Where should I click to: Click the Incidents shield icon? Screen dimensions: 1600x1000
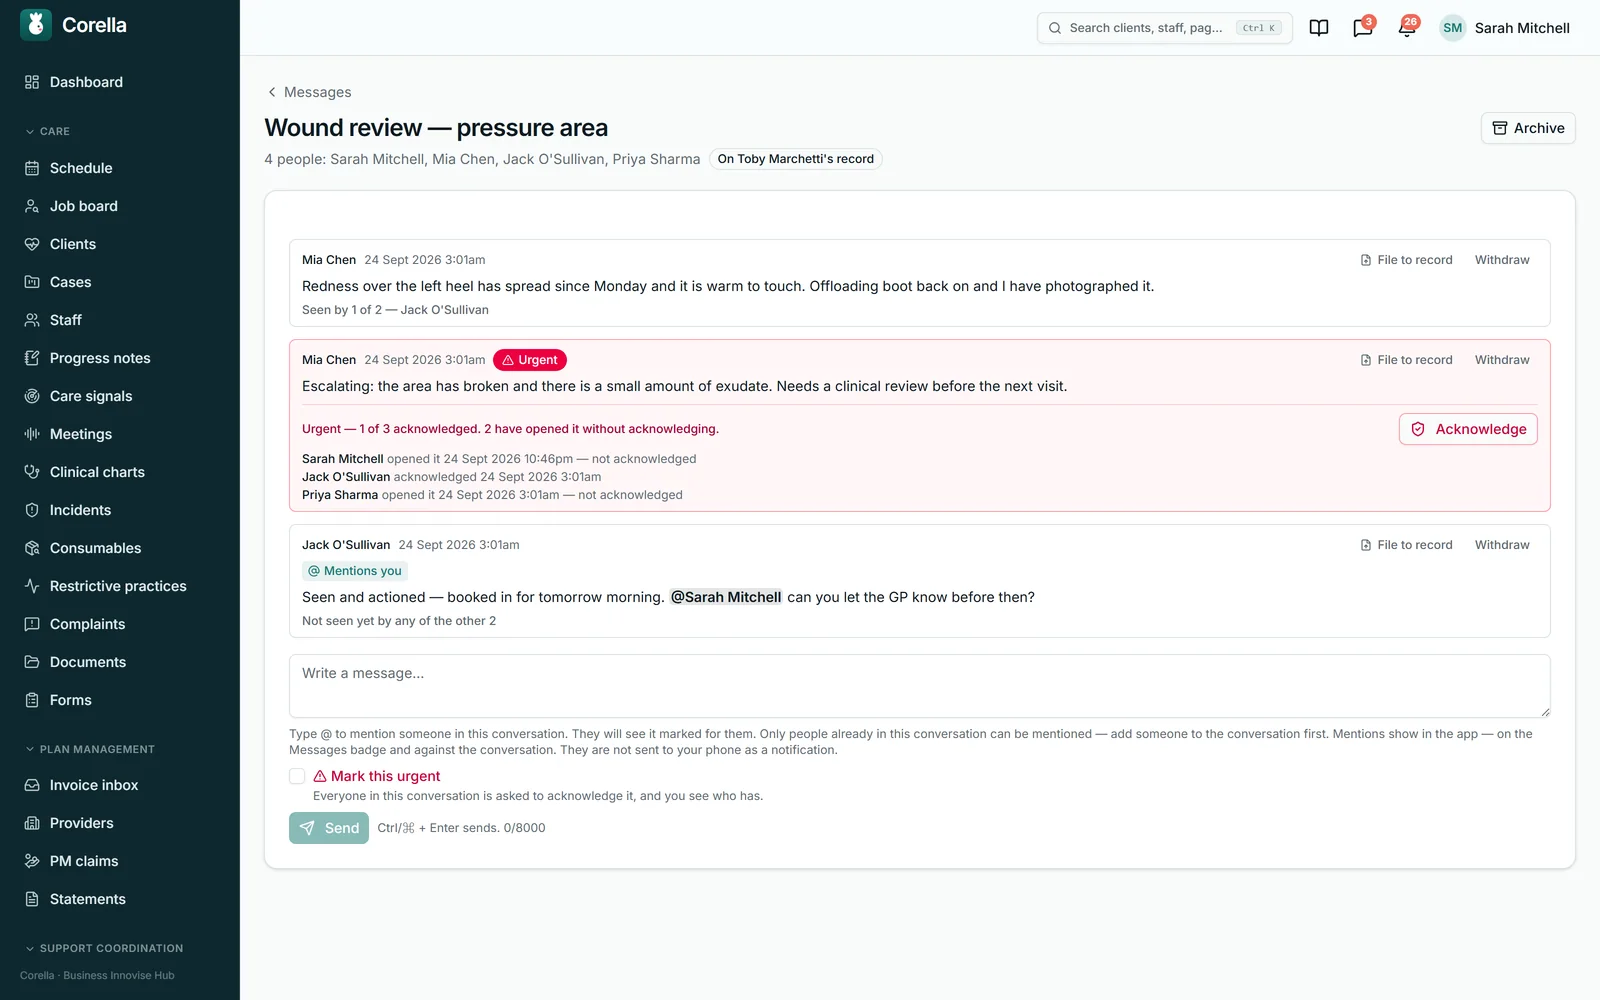point(32,510)
